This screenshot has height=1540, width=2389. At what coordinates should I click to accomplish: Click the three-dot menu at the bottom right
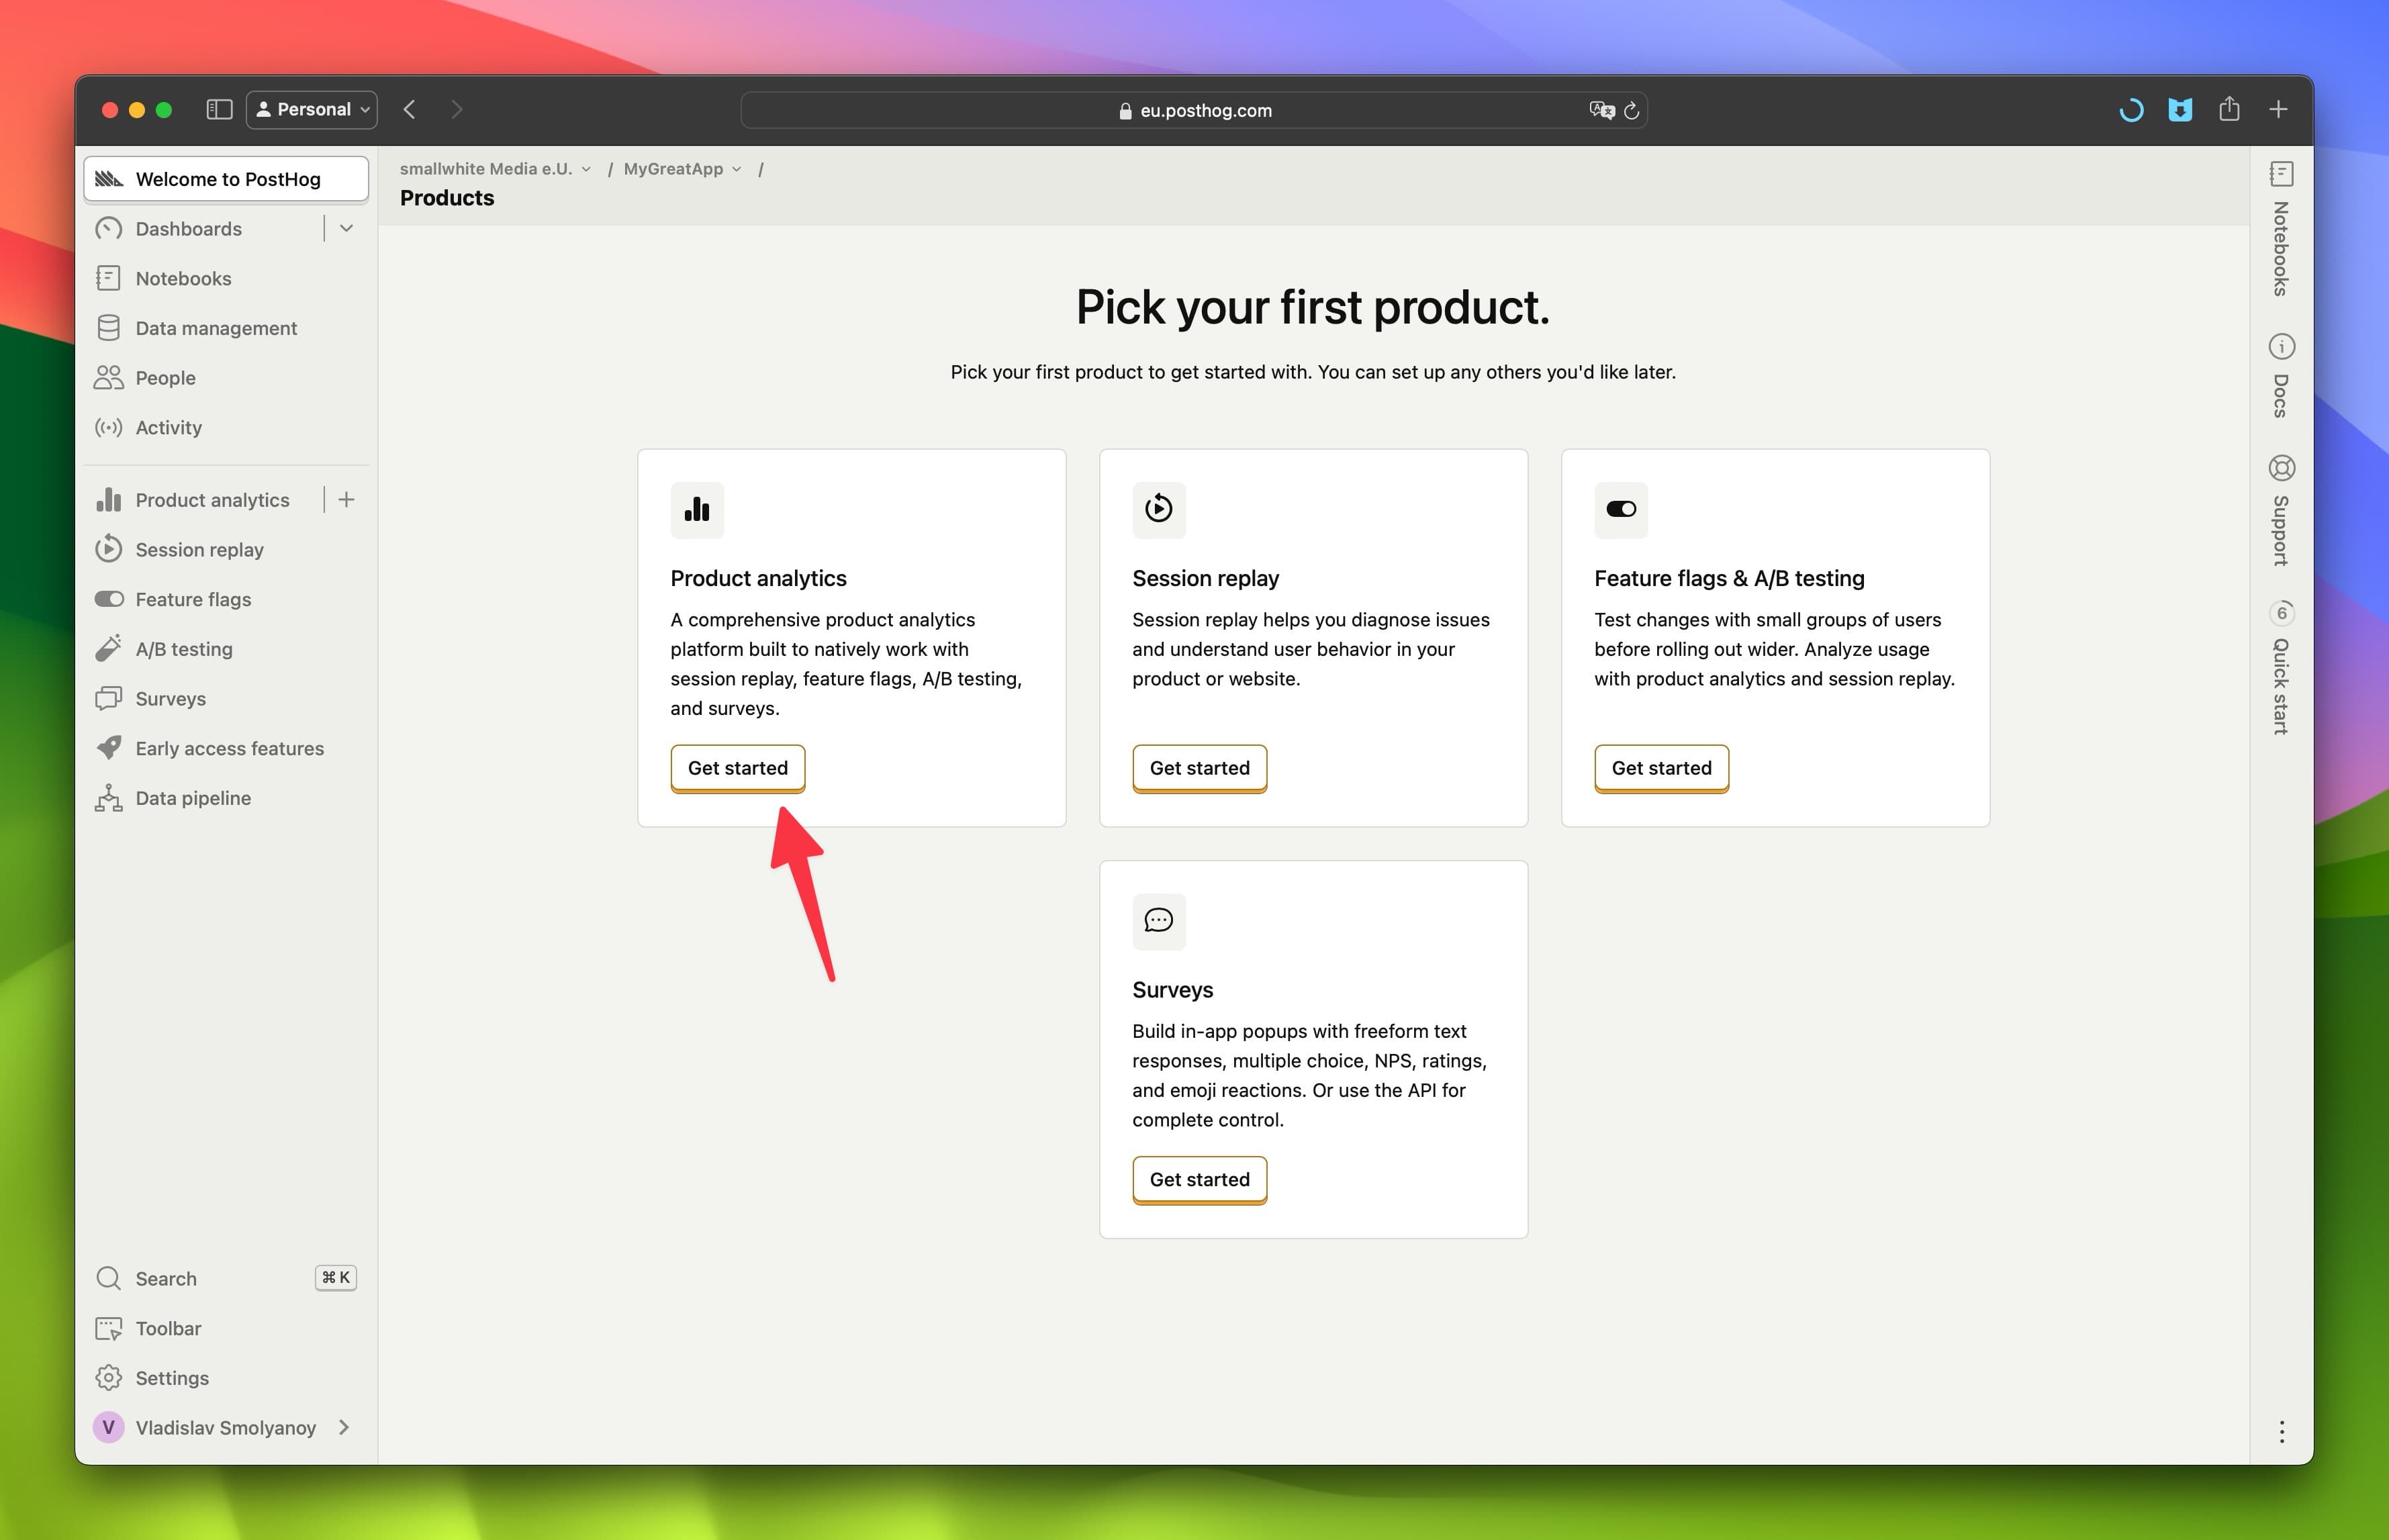(2281, 1431)
